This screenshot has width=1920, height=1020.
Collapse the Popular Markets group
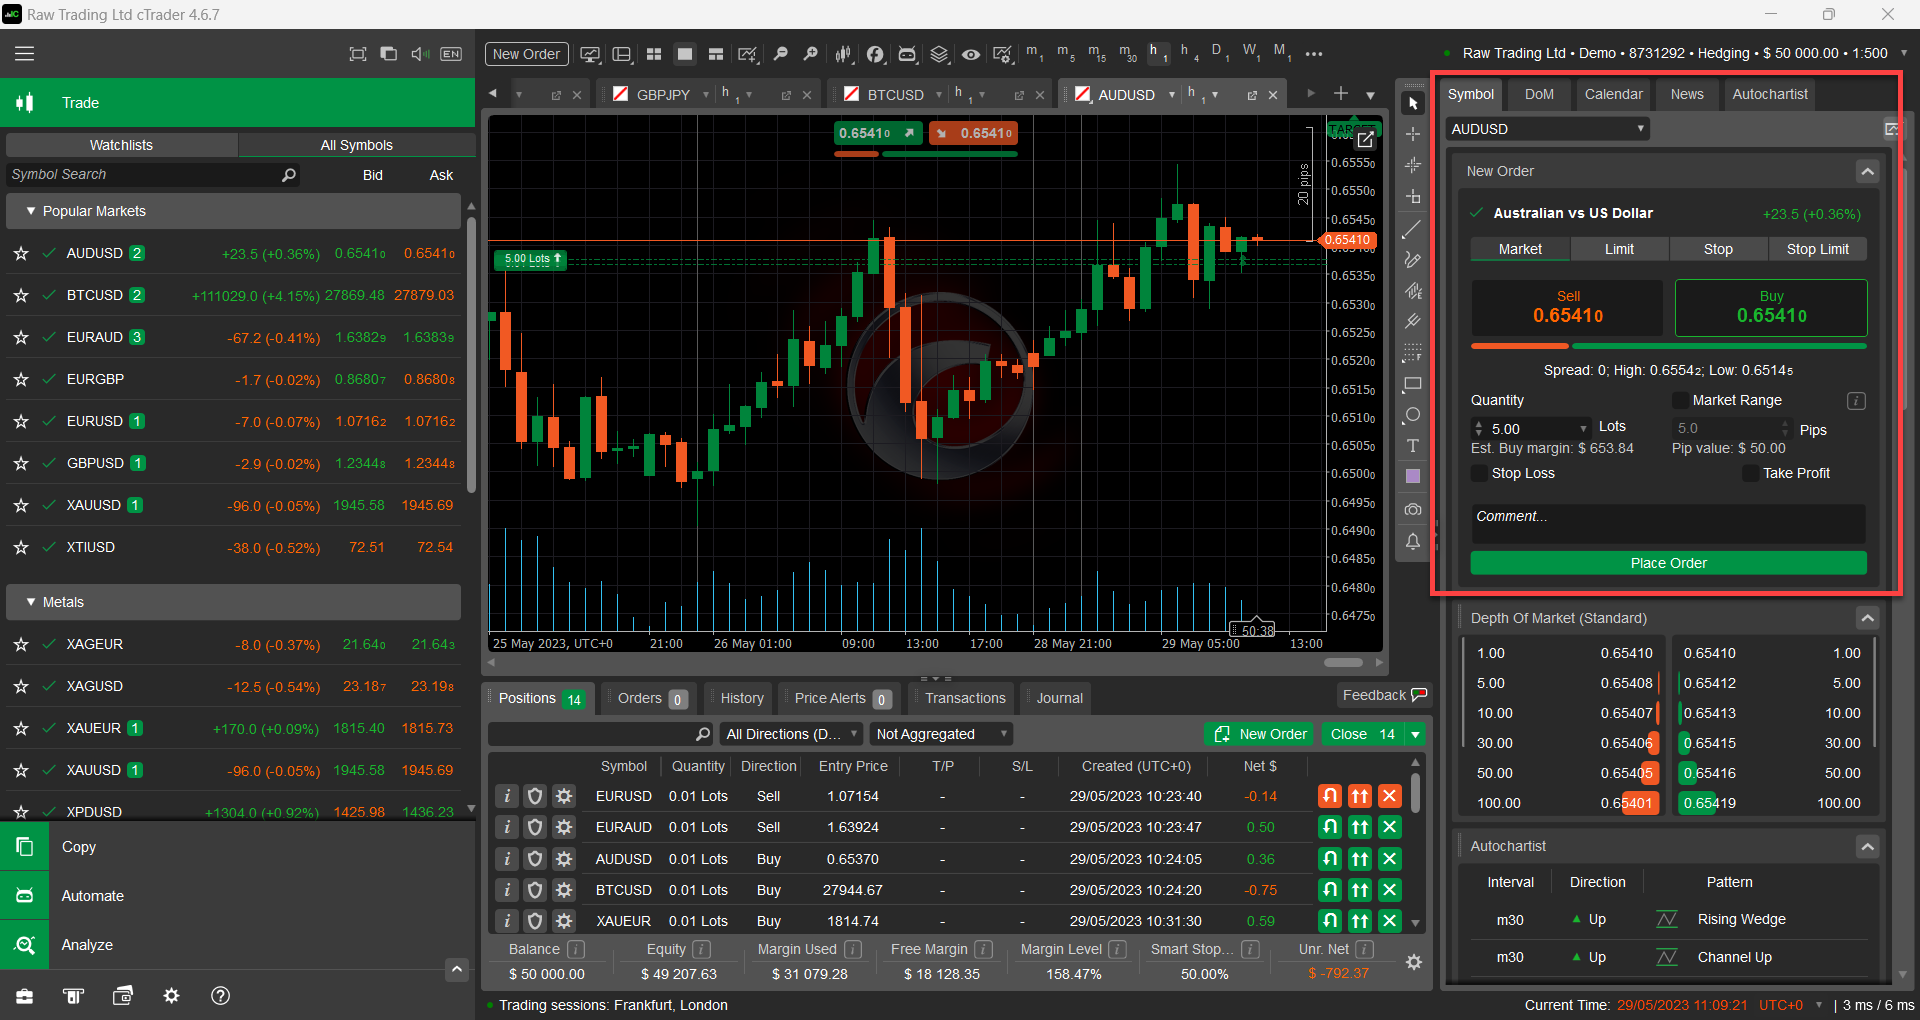31,211
